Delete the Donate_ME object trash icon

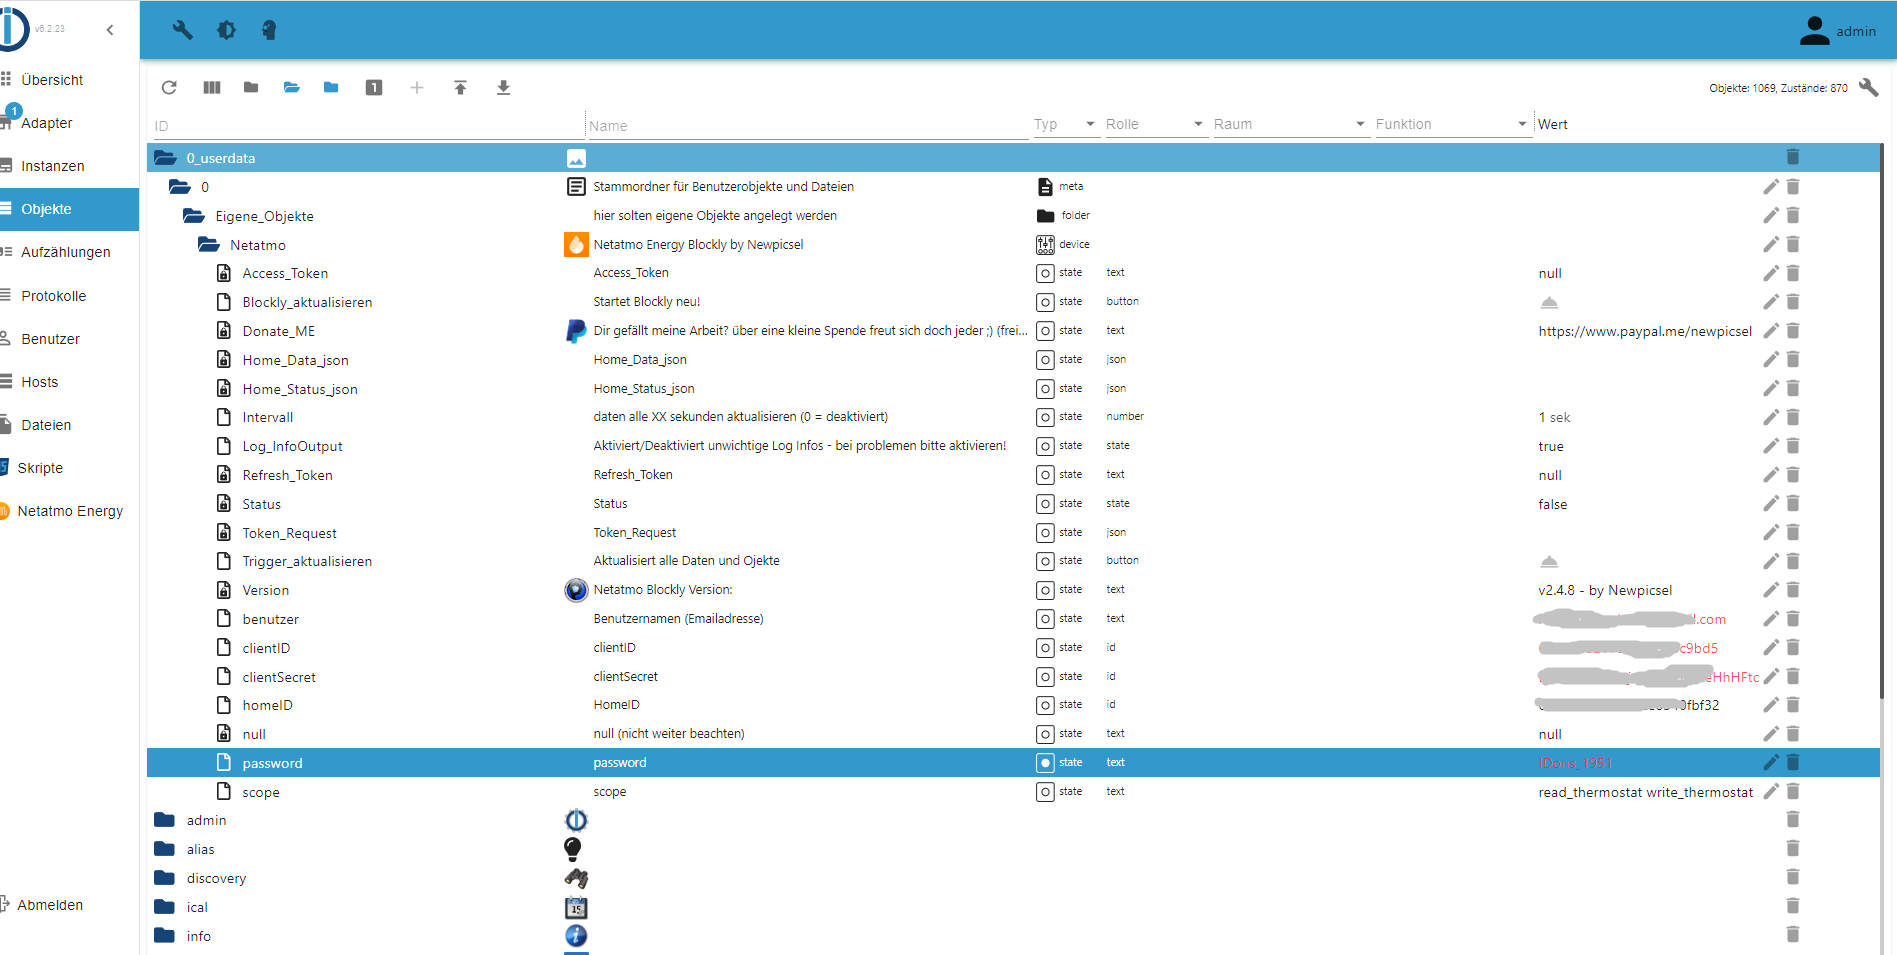coord(1793,330)
